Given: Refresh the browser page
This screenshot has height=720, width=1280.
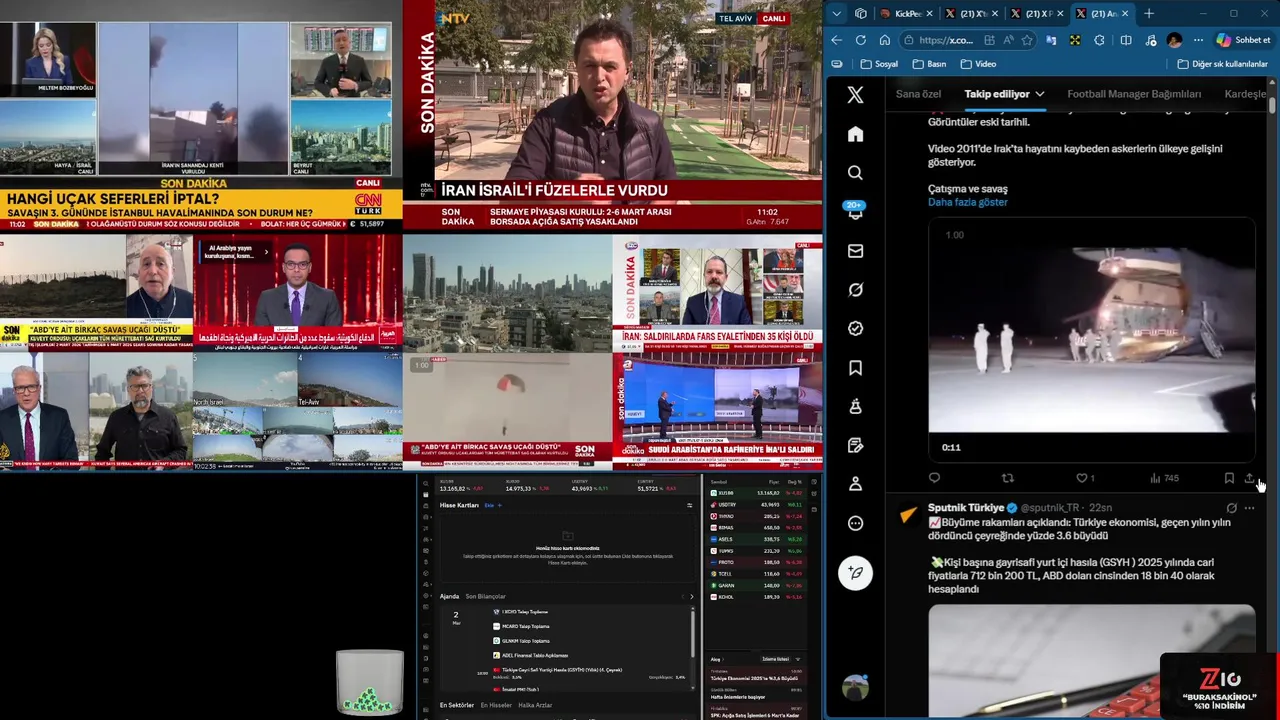Looking at the screenshot, I should pyautogui.click(x=861, y=40).
